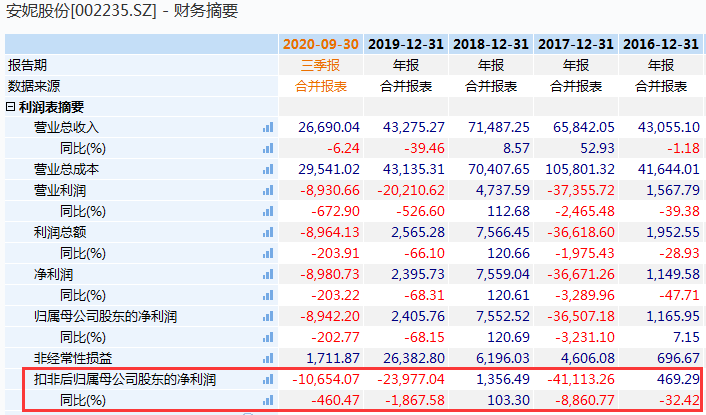Select the 营业总成本 row label
Screen dimensions: 706x415
pos(66,170)
